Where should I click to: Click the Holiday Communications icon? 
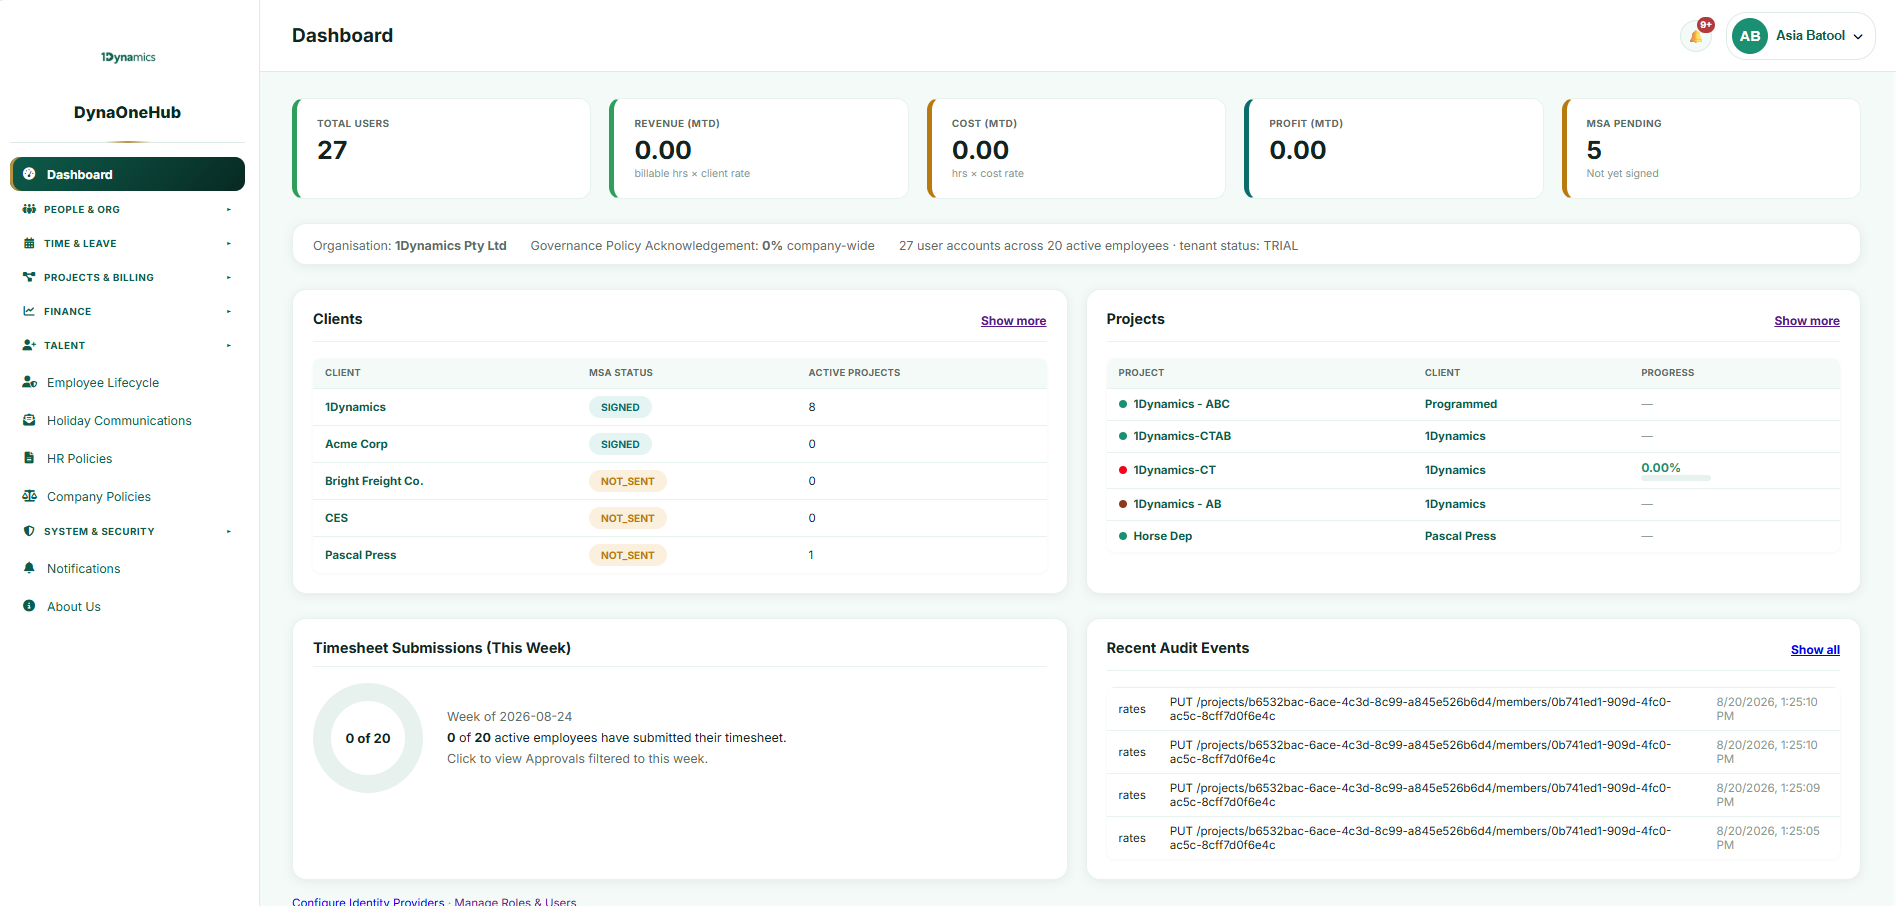tap(29, 420)
